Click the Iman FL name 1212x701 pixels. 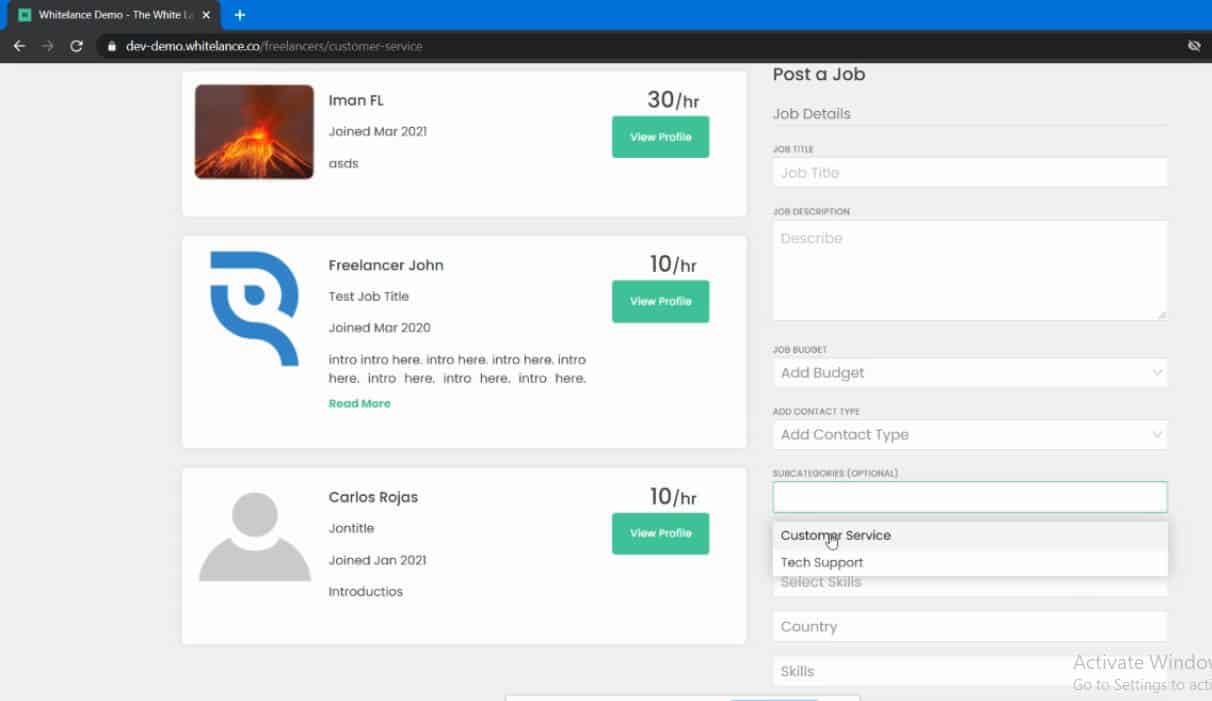point(356,100)
